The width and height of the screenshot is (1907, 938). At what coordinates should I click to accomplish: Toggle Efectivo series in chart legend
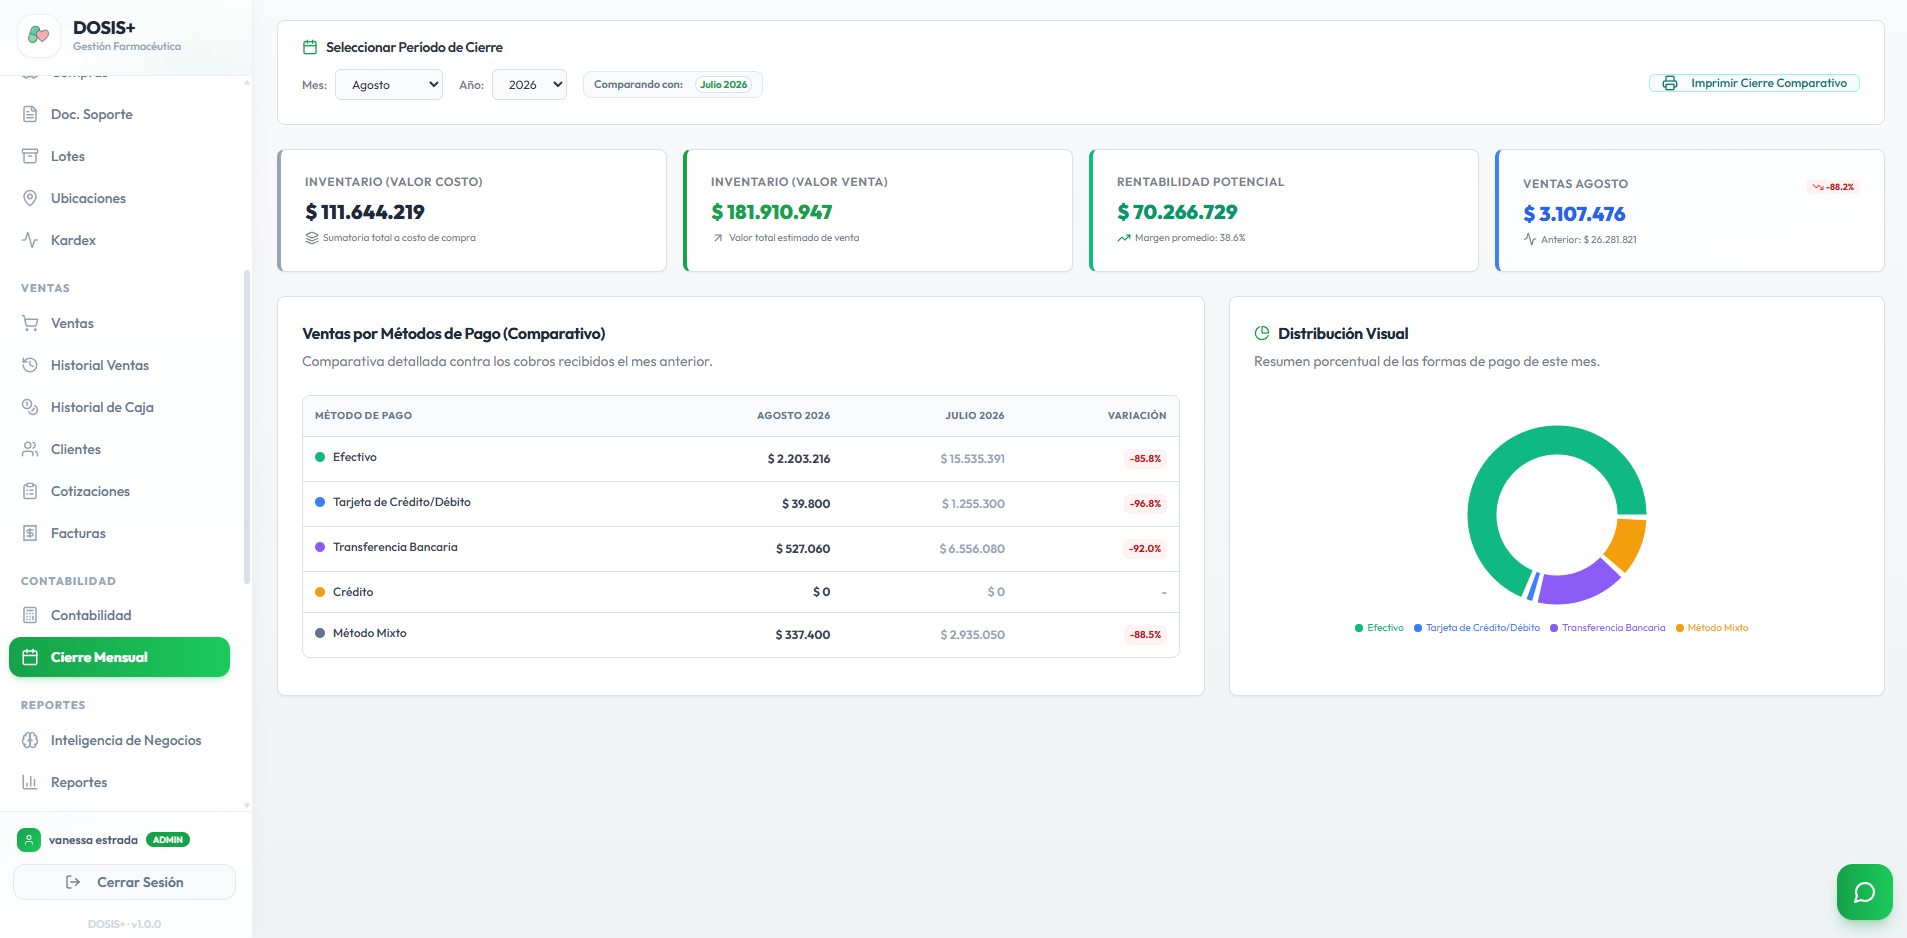coord(1379,628)
